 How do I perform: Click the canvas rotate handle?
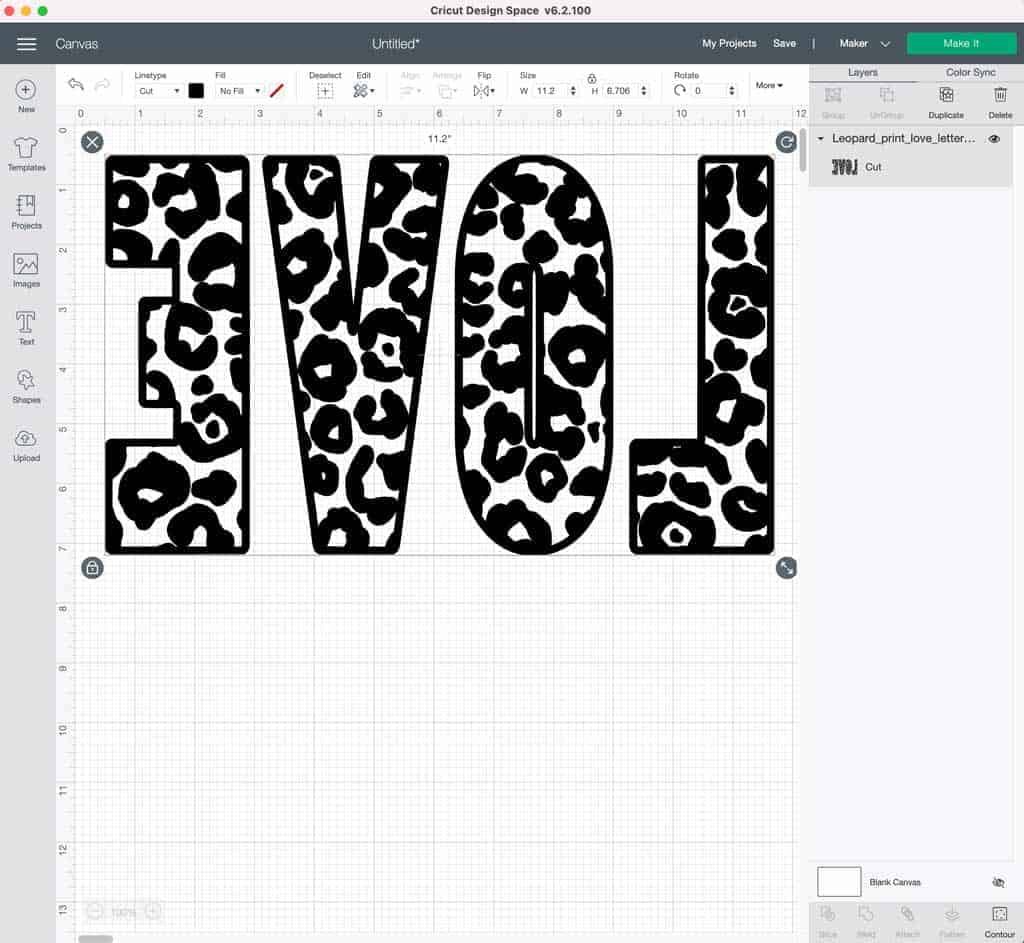(x=786, y=142)
